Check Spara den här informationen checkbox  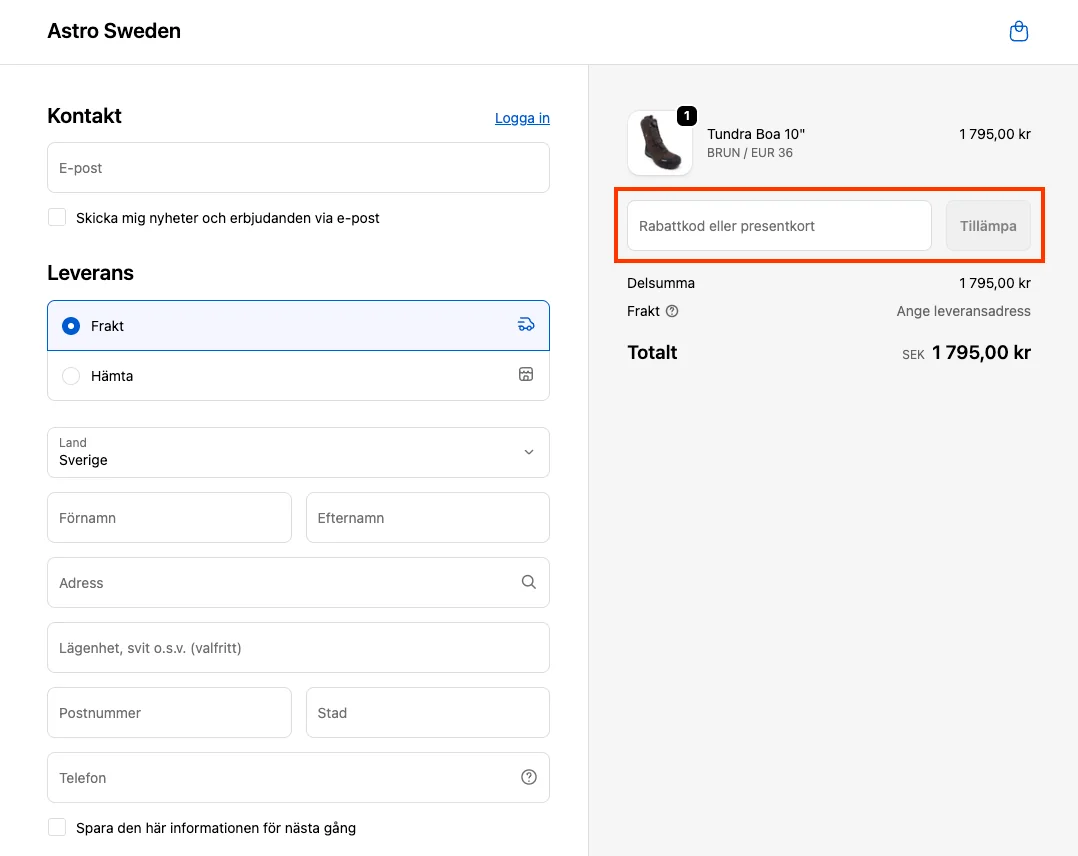tap(57, 827)
